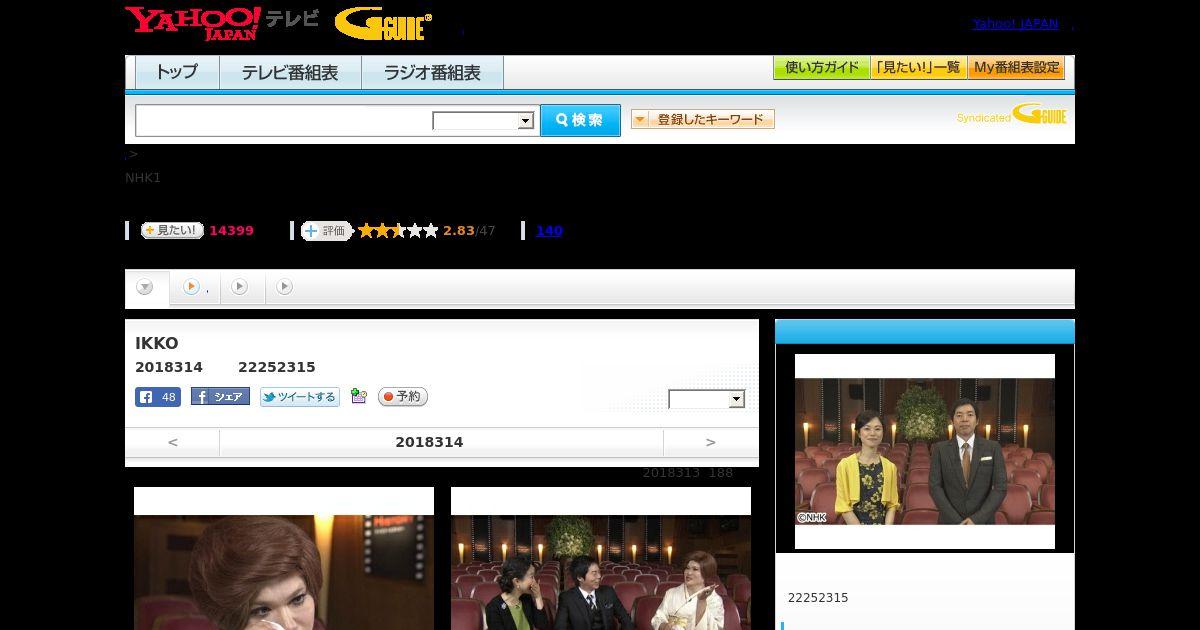Click the 評価 plus button

[x=326, y=231]
